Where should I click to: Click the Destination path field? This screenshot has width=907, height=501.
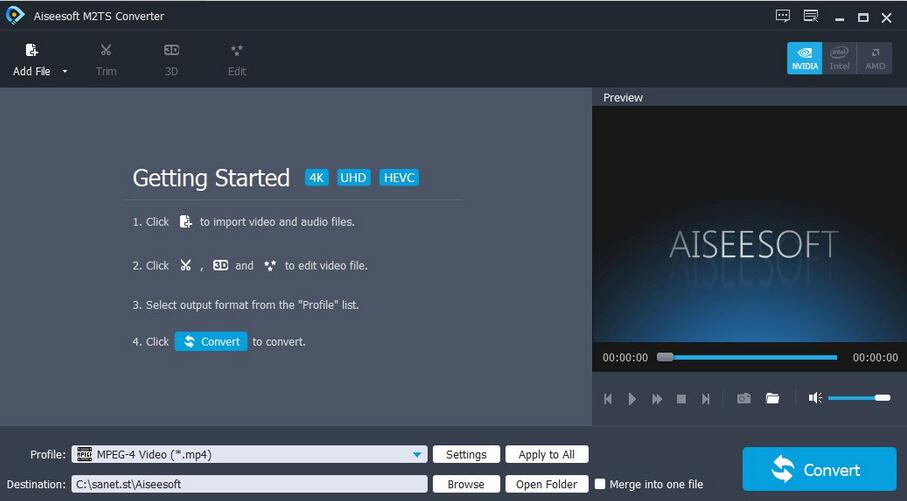249,484
